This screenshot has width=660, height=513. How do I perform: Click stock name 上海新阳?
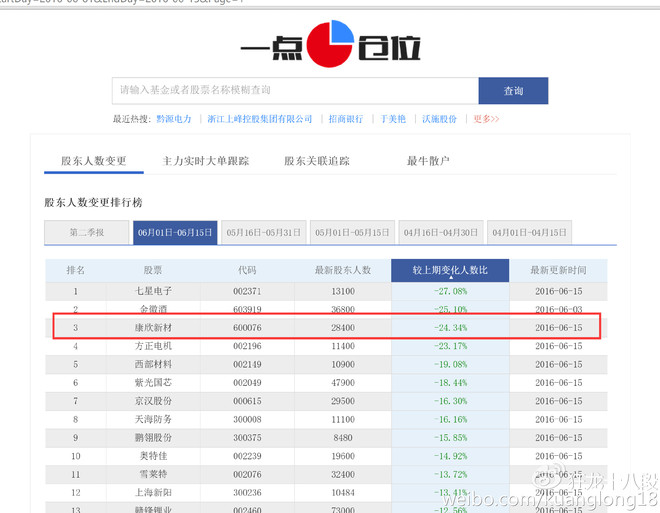click(x=153, y=493)
